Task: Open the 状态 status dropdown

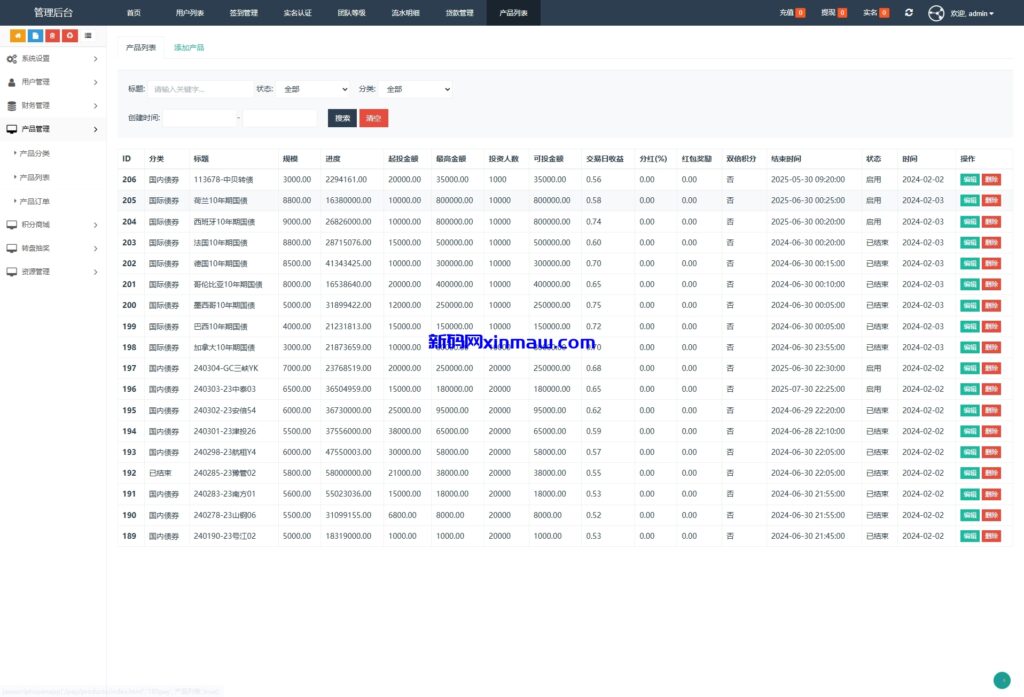Action: [x=313, y=89]
